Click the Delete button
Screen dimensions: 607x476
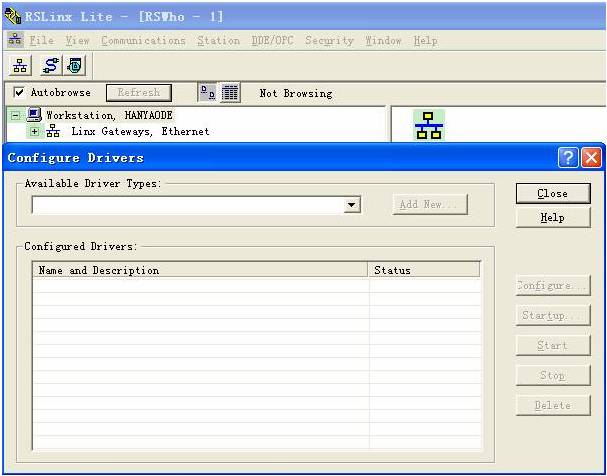pyautogui.click(x=553, y=406)
